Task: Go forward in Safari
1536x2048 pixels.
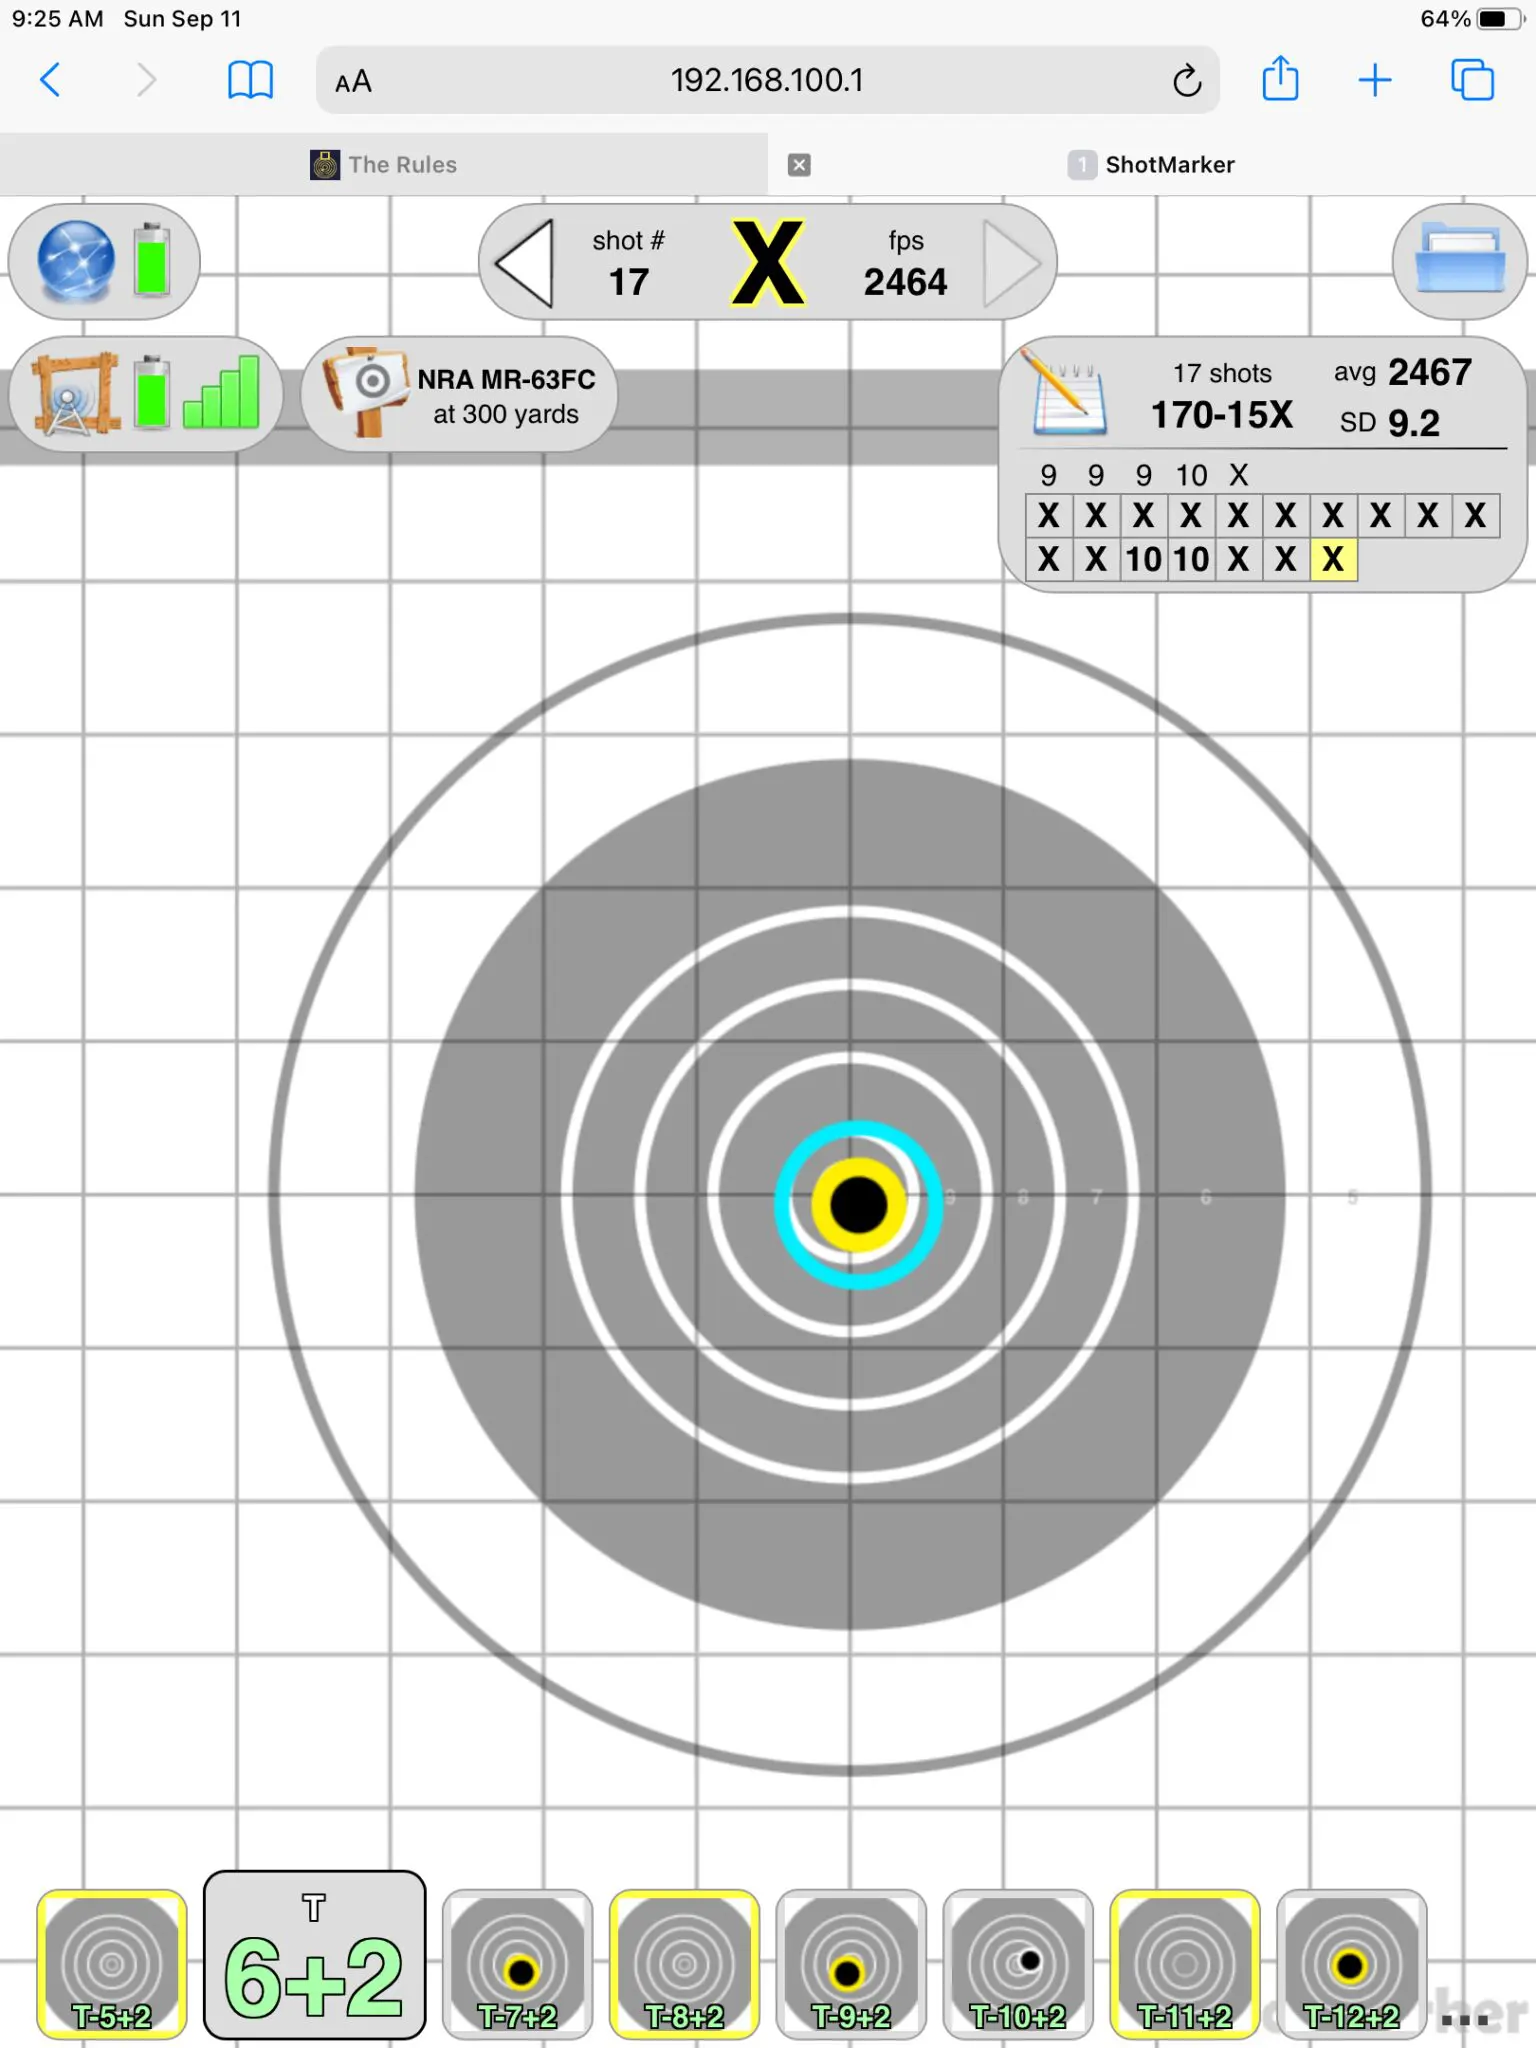Action: (146, 80)
